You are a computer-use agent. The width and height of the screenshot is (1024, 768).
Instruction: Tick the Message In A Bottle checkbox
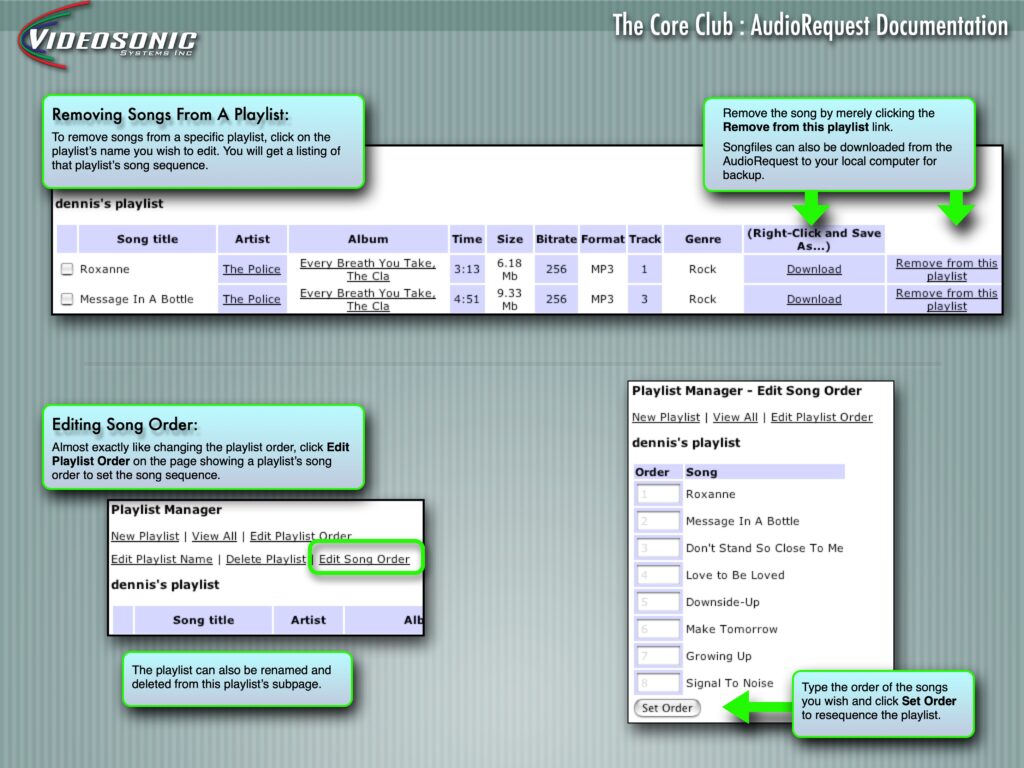click(67, 299)
